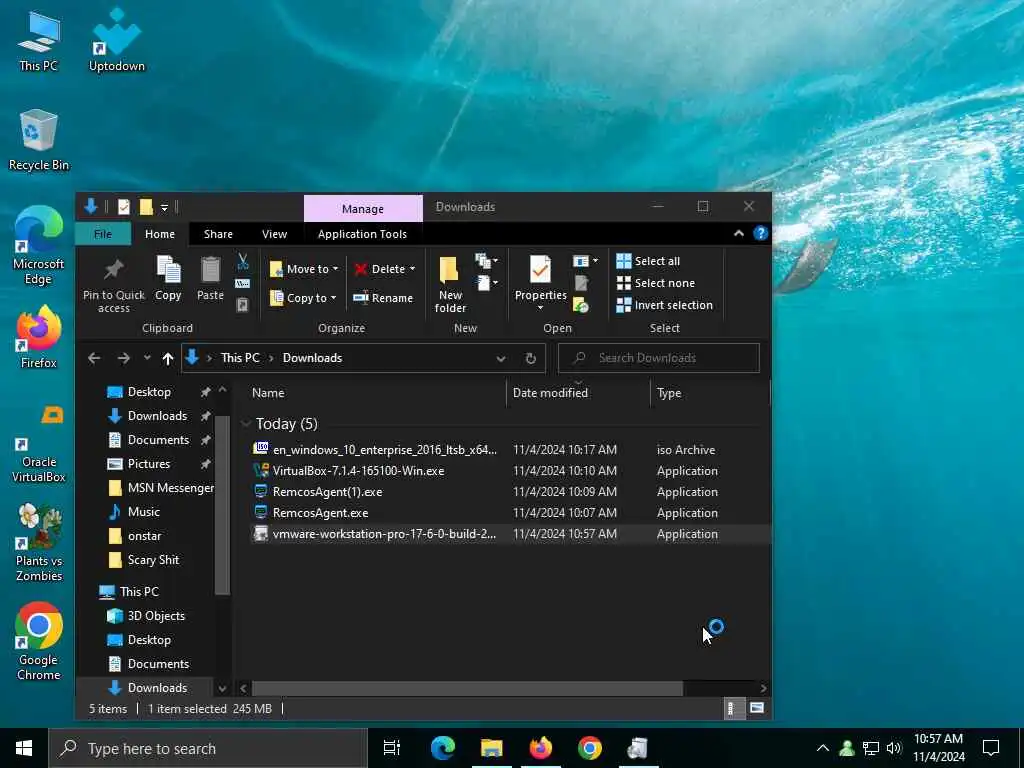Screen dimensions: 1024x768
Task: Open Firefox from the taskbar
Action: coord(540,748)
